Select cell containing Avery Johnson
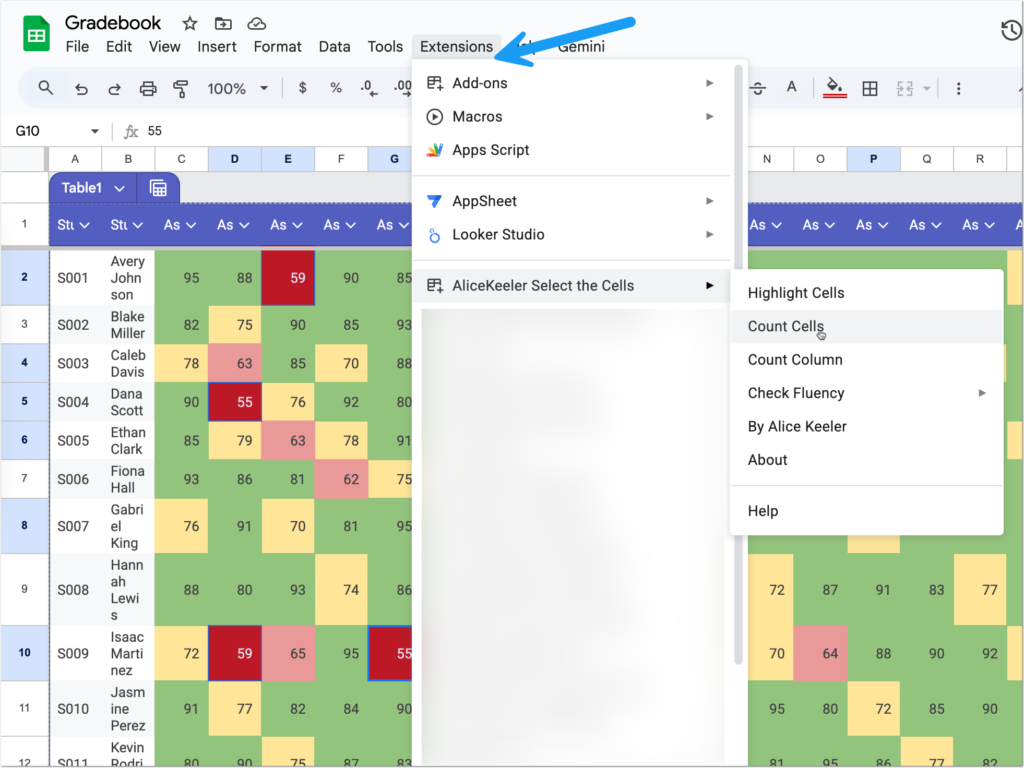The height and width of the screenshot is (768, 1024). tap(127, 278)
